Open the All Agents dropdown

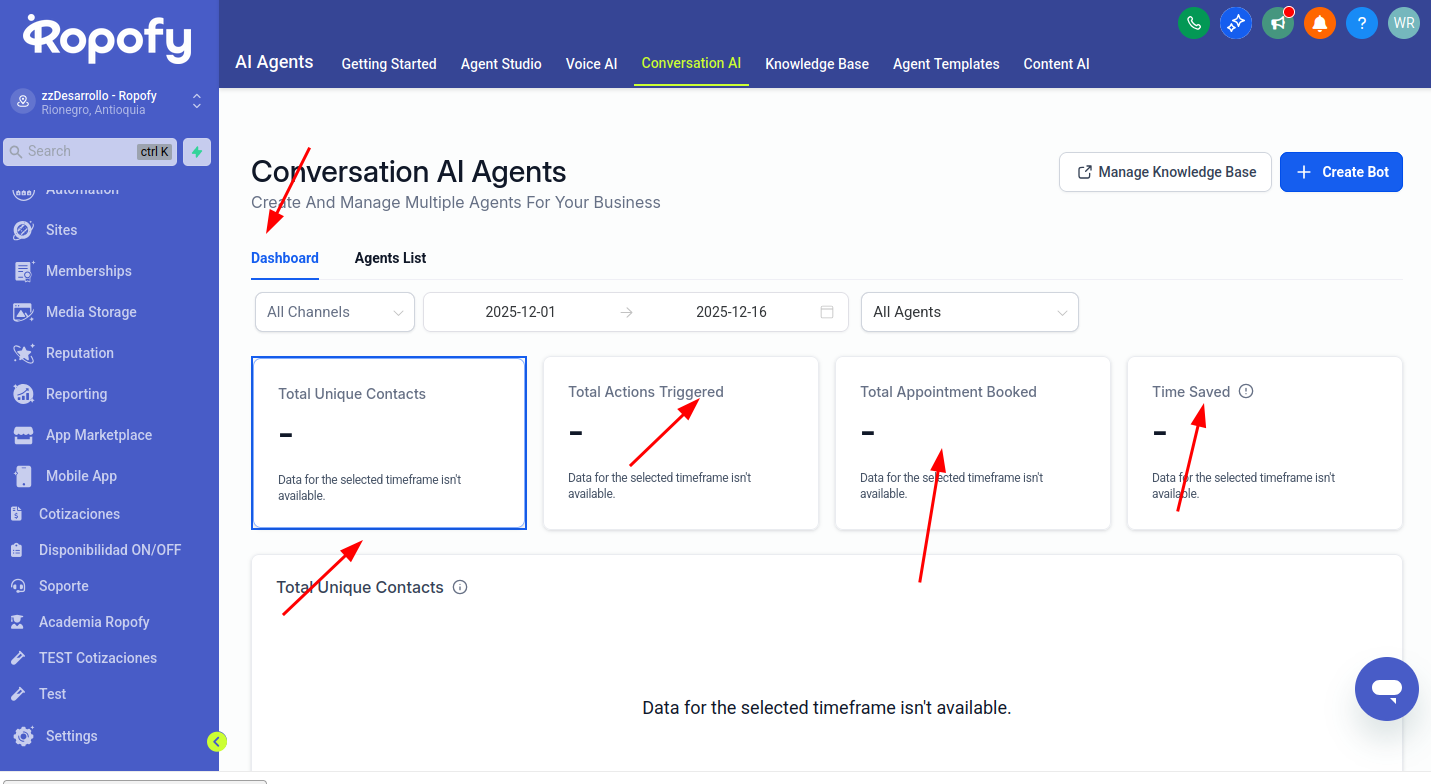(969, 312)
